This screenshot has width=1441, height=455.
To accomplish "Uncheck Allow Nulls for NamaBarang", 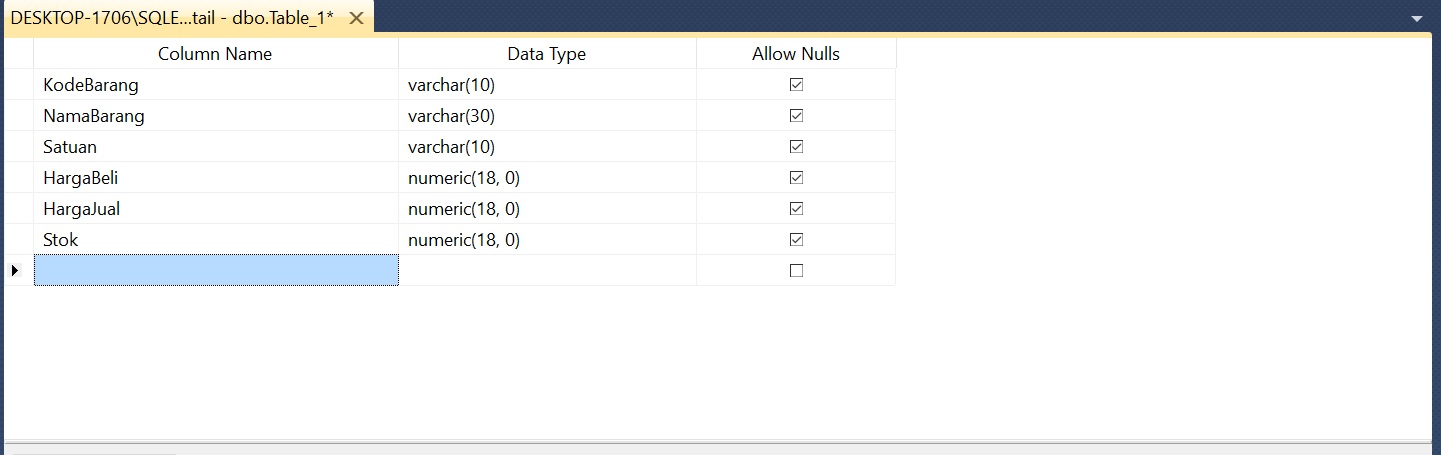I will pyautogui.click(x=796, y=116).
